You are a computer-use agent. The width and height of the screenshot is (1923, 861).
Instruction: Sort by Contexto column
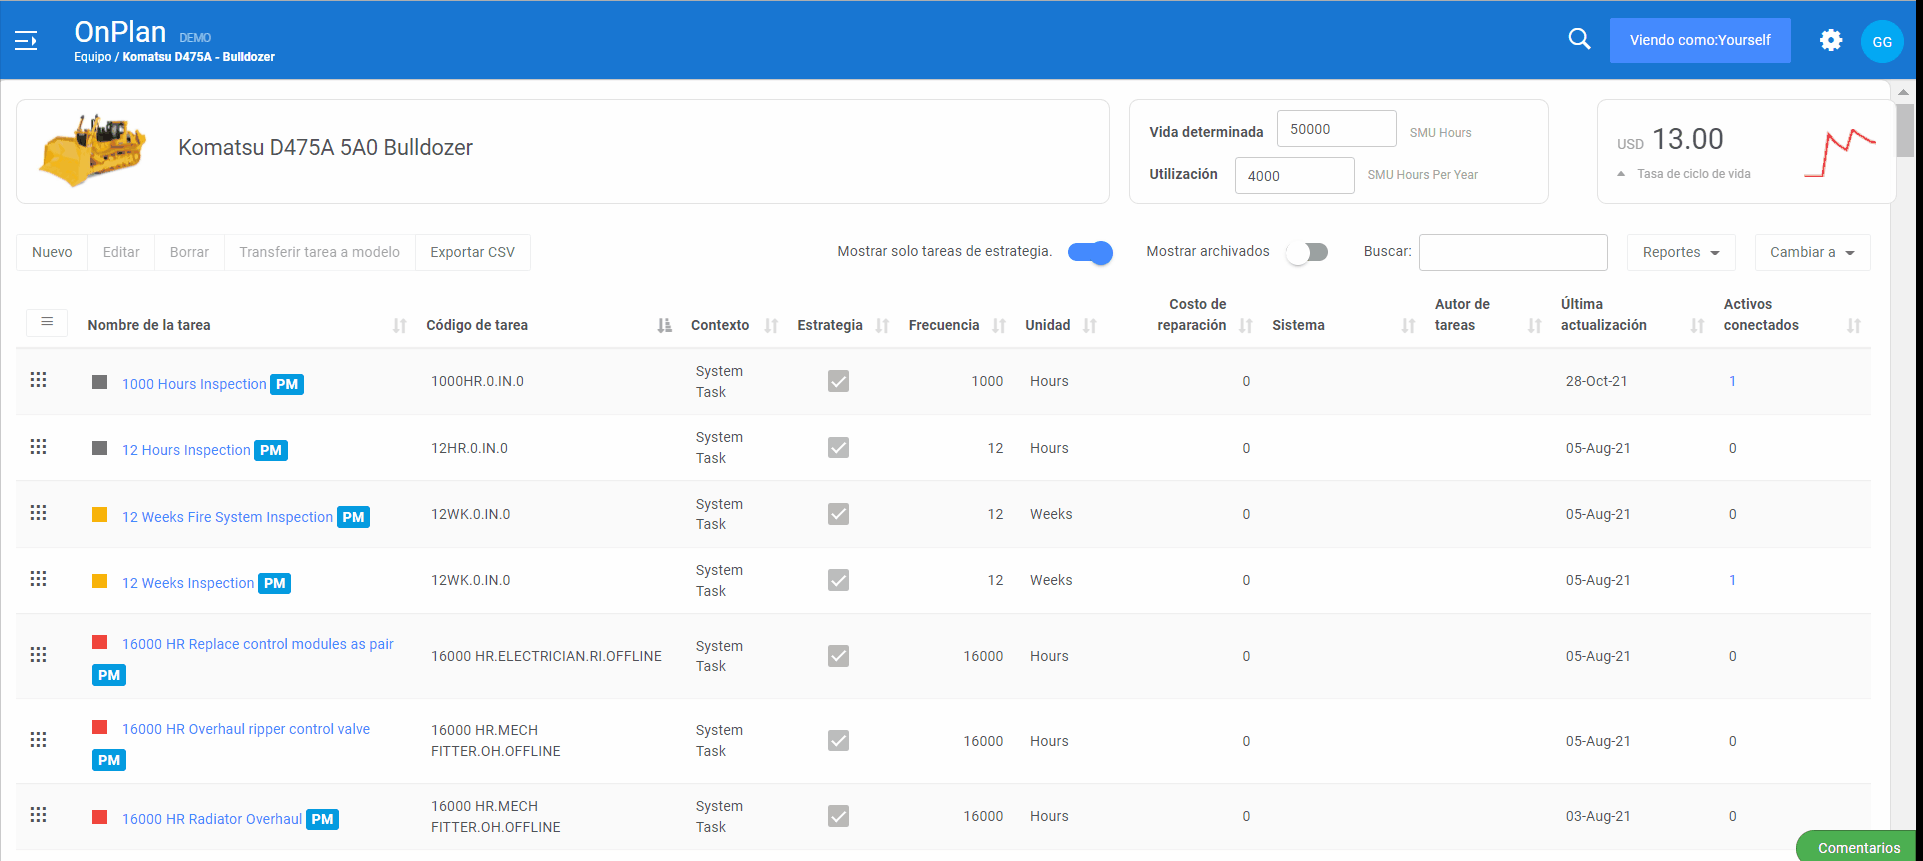pos(771,325)
